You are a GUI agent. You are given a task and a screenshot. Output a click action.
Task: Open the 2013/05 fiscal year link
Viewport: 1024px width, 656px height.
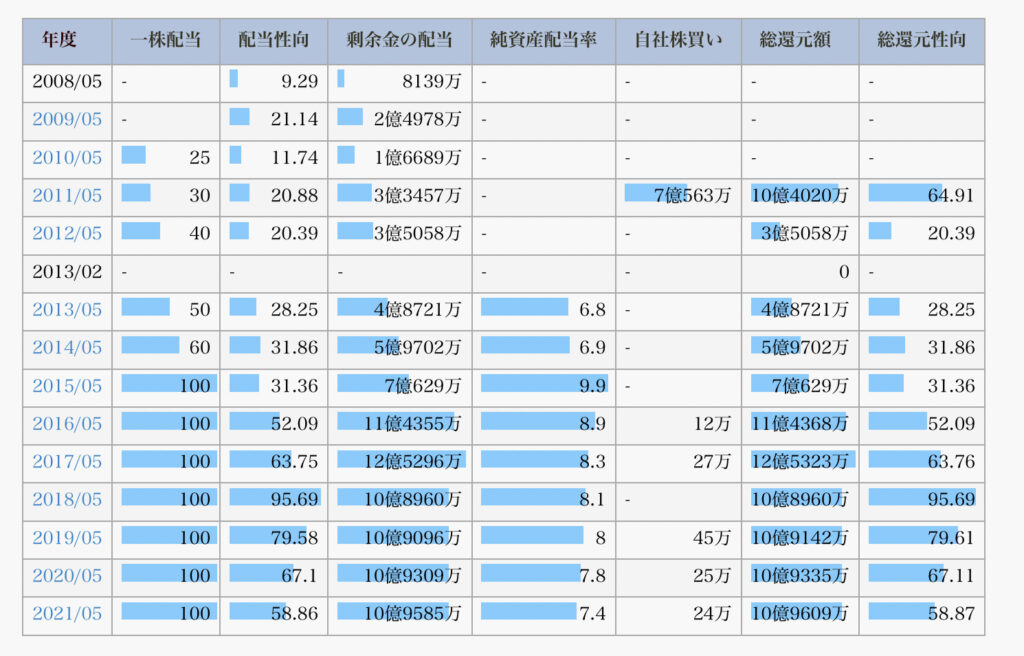67,309
